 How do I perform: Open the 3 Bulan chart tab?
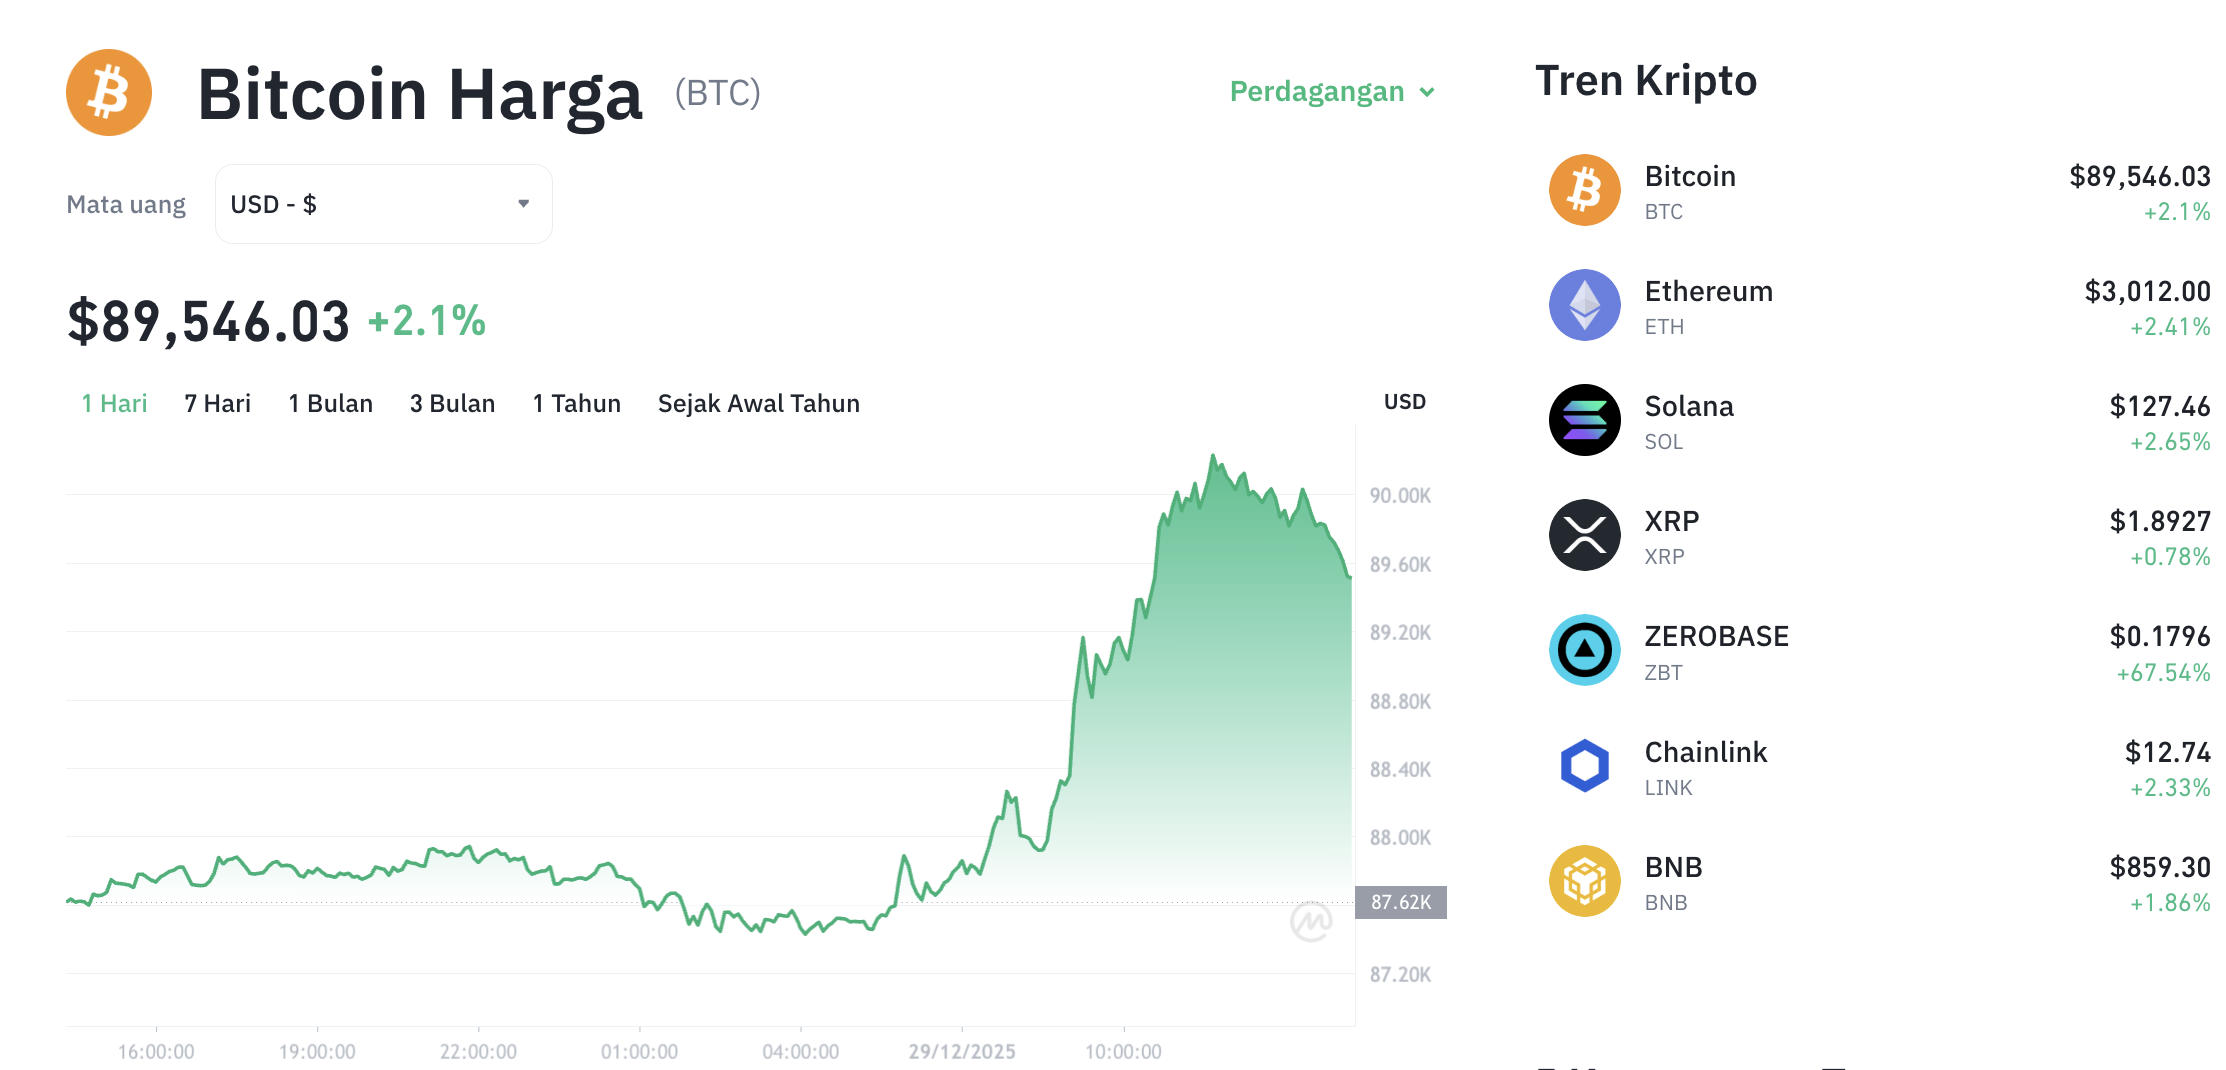click(452, 403)
